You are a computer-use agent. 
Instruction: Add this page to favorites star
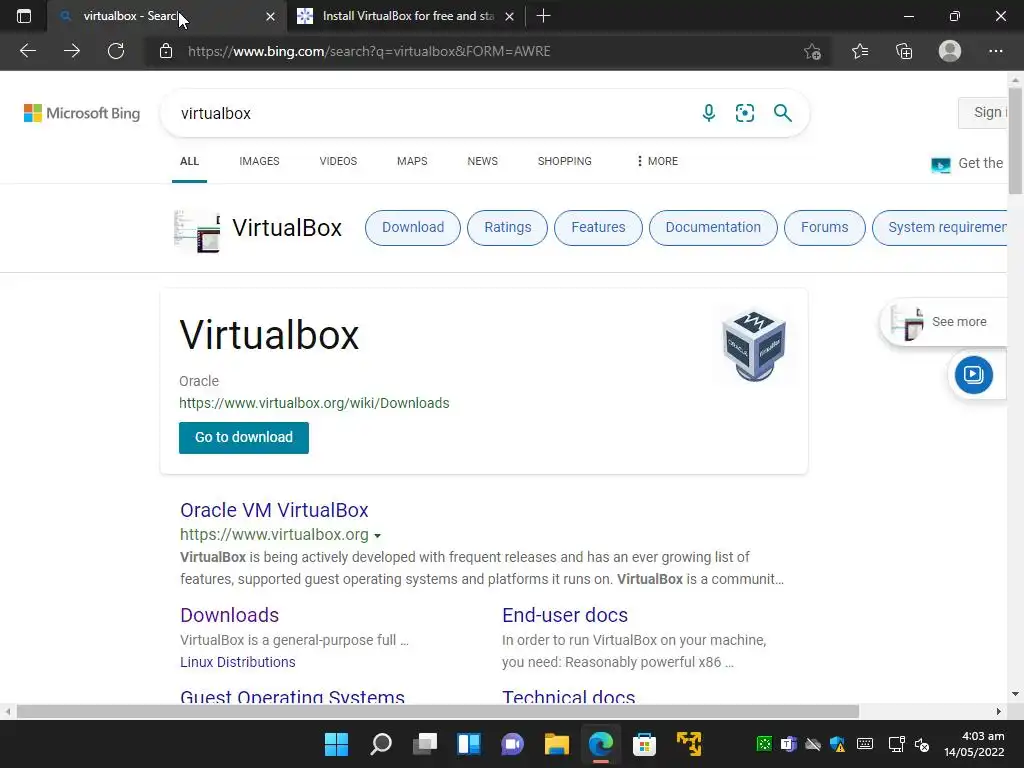coord(812,51)
